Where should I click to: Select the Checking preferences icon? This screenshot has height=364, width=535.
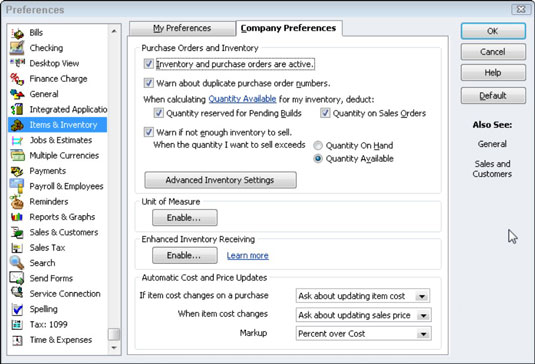tap(17, 48)
